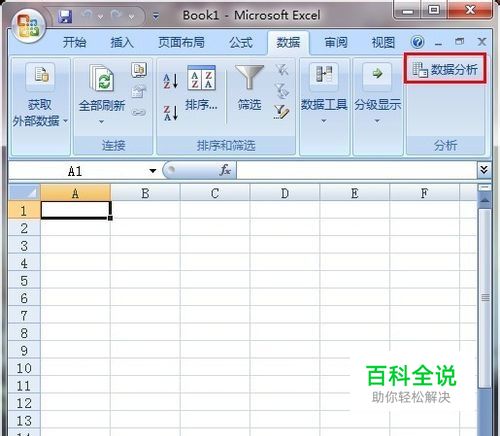Toggle the 筛选 filter funnel

click(249, 88)
